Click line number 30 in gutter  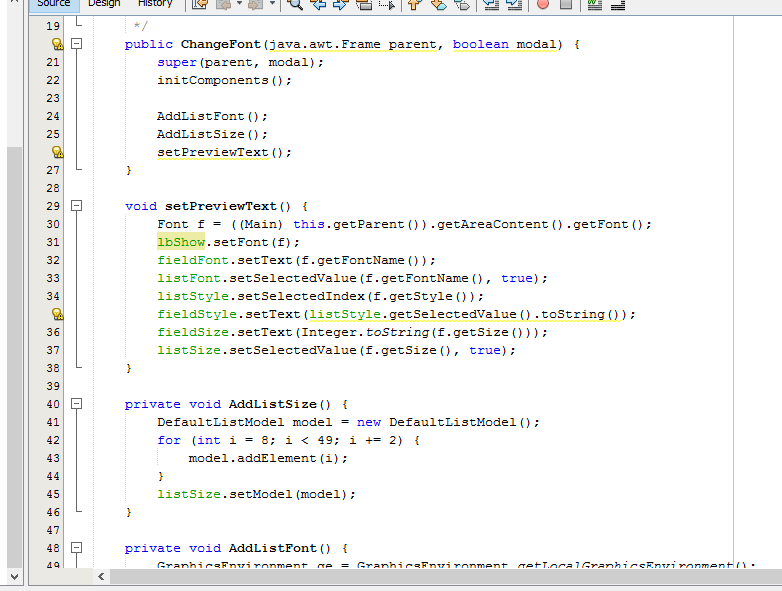pyautogui.click(x=53, y=224)
